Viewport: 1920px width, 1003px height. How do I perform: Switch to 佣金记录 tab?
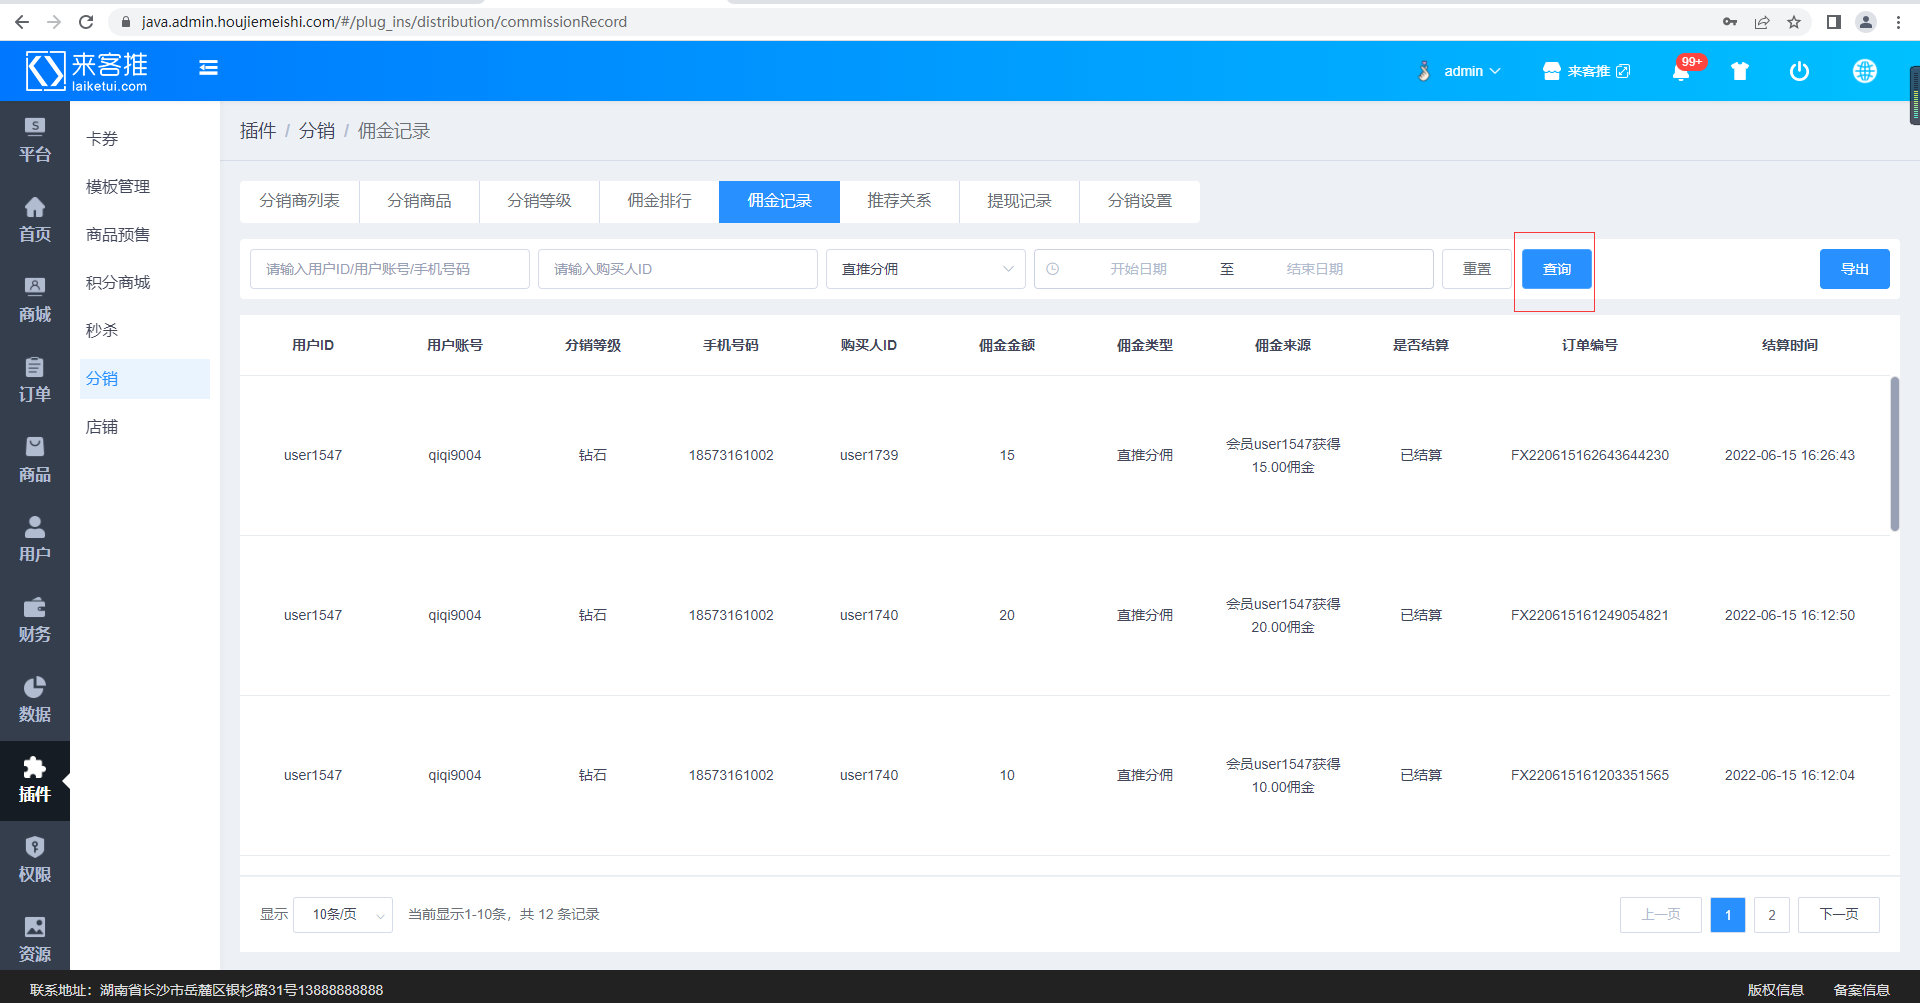[x=780, y=201]
